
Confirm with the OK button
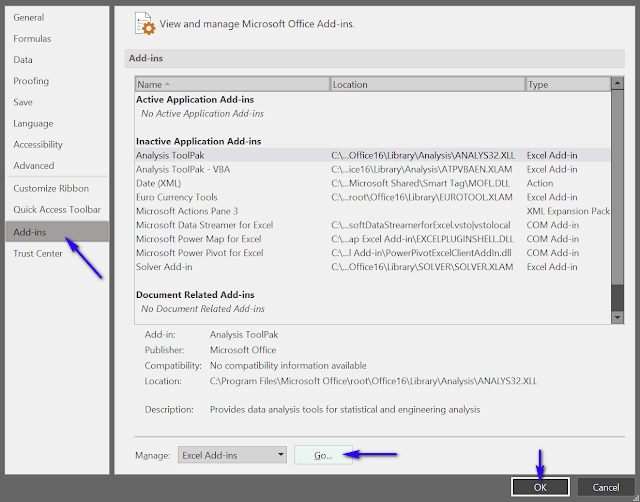click(x=540, y=487)
